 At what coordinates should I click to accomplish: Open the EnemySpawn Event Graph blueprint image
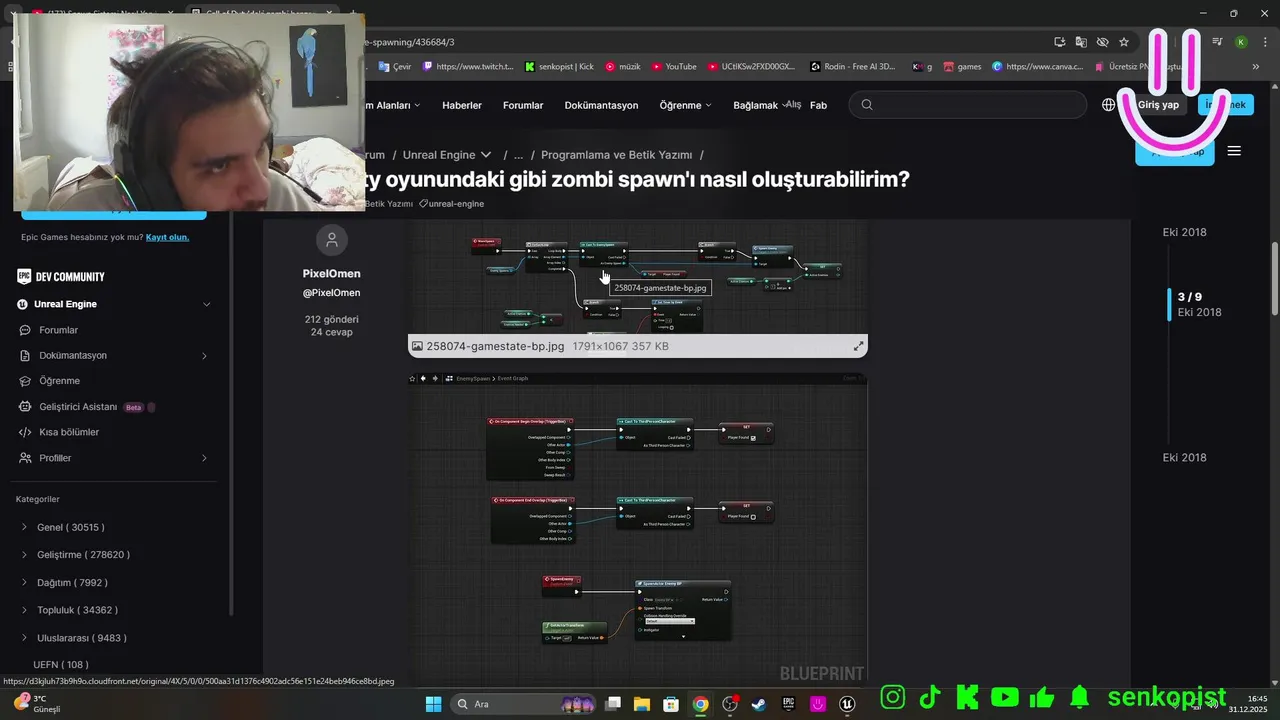[637, 529]
